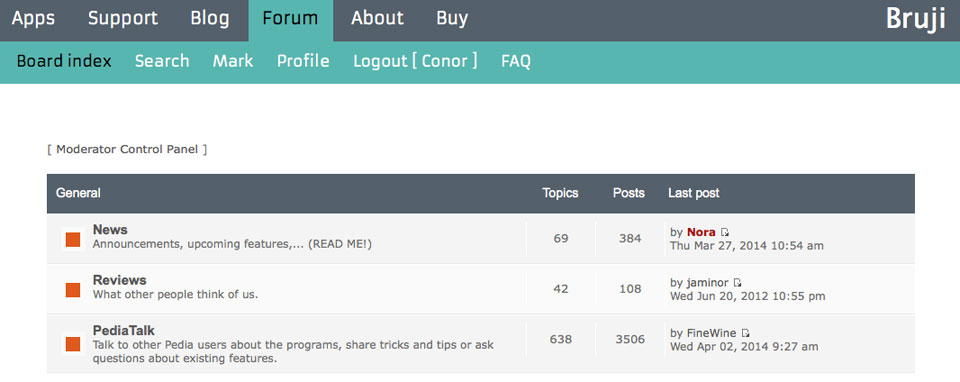960x382 pixels.
Task: Open the Moderator Control Panel
Action: pos(127,149)
